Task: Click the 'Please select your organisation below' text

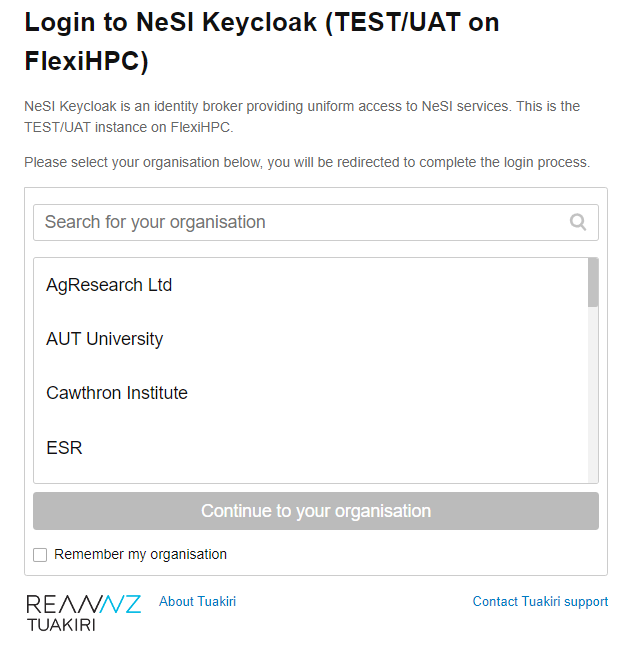Action: [307, 162]
